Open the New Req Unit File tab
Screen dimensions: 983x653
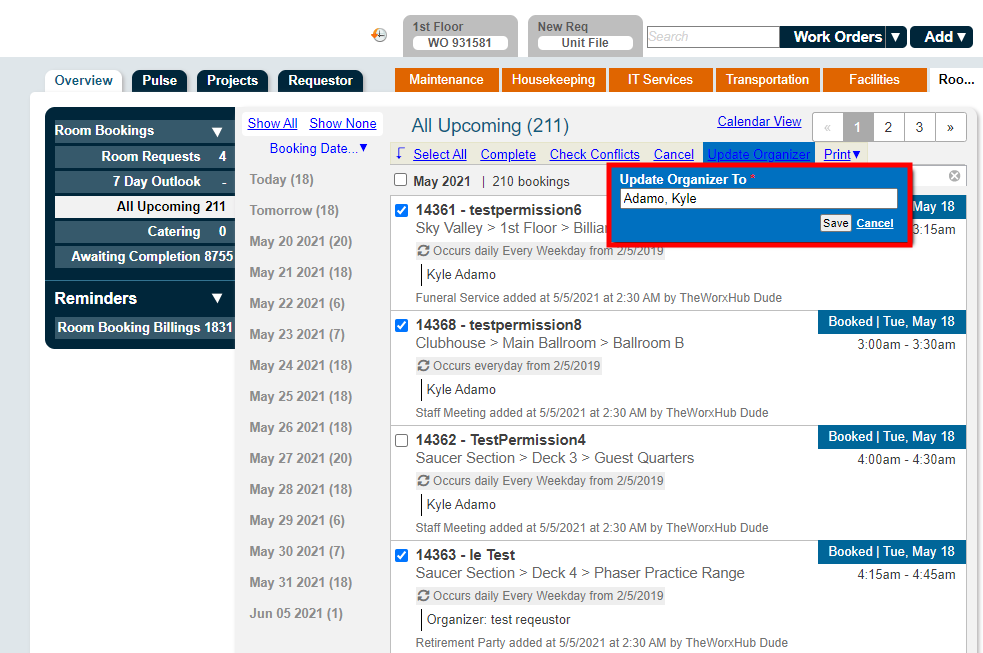coord(585,35)
